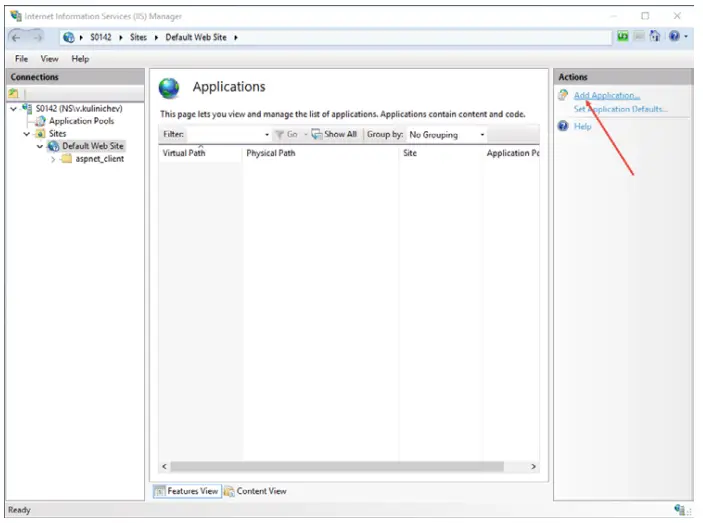The height and width of the screenshot is (523, 703).
Task: Select Application Pools in Connections tree
Action: [x=81, y=121]
